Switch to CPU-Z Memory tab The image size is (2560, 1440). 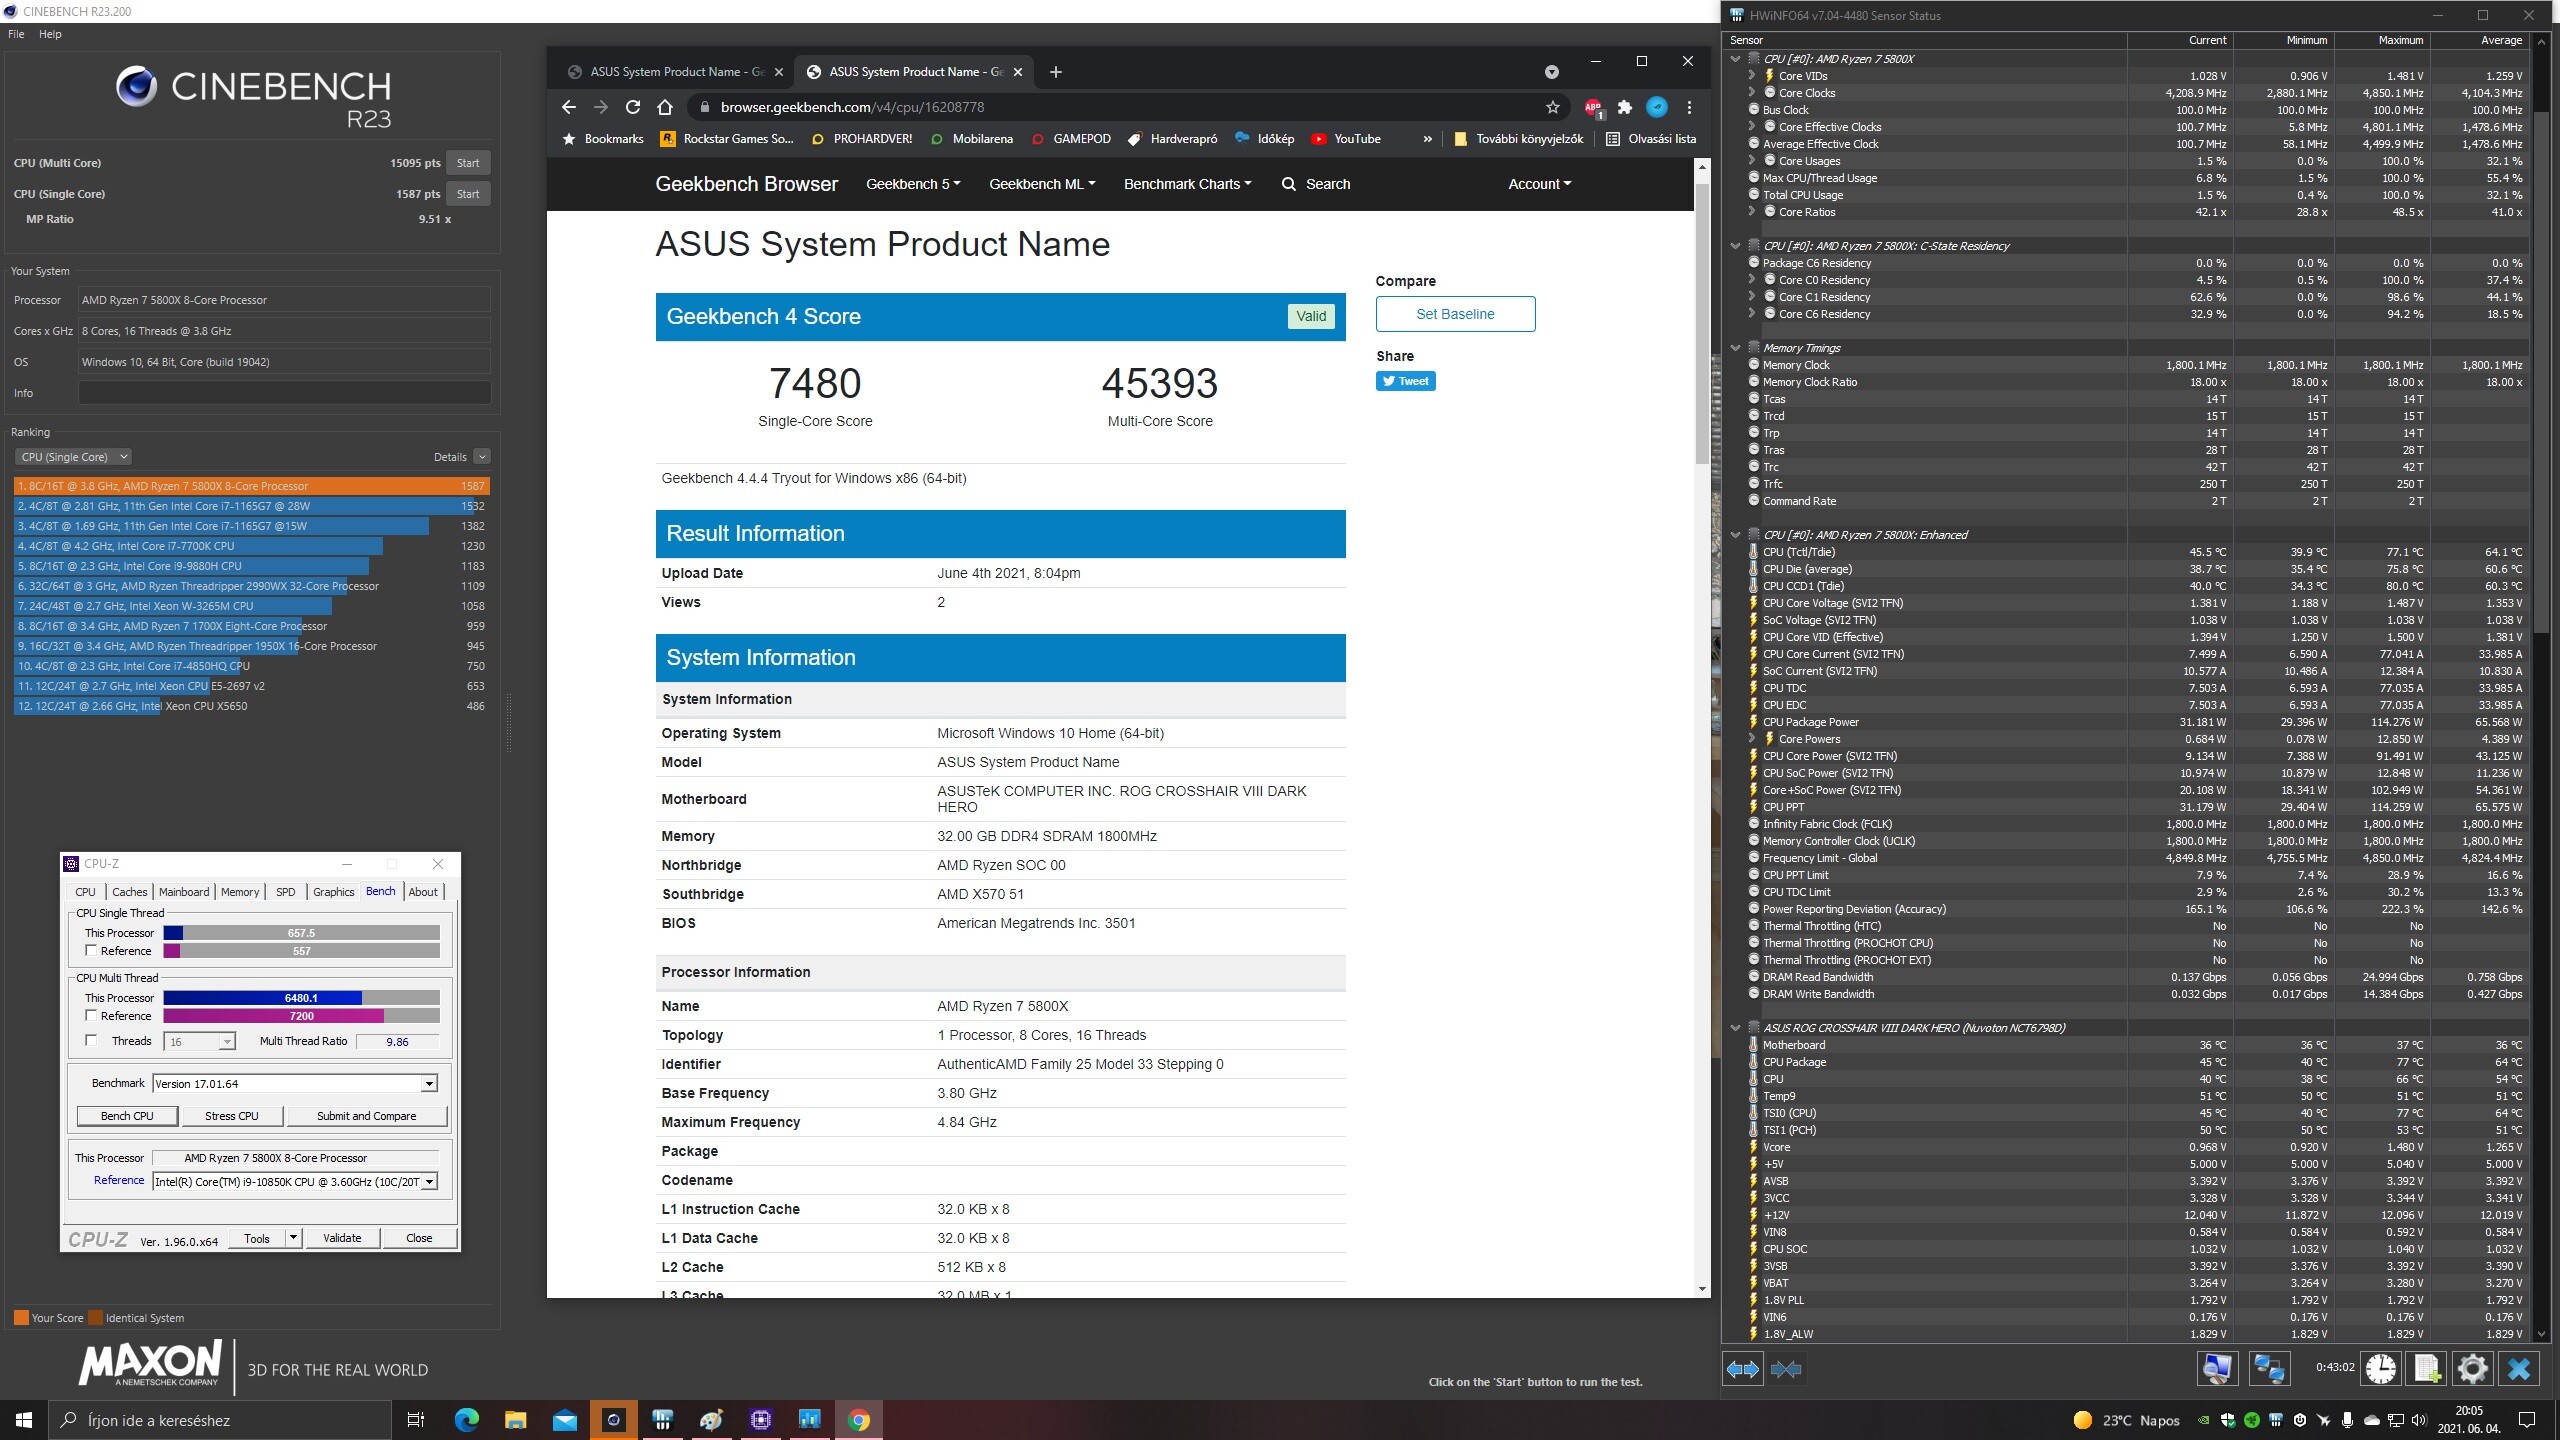240,892
